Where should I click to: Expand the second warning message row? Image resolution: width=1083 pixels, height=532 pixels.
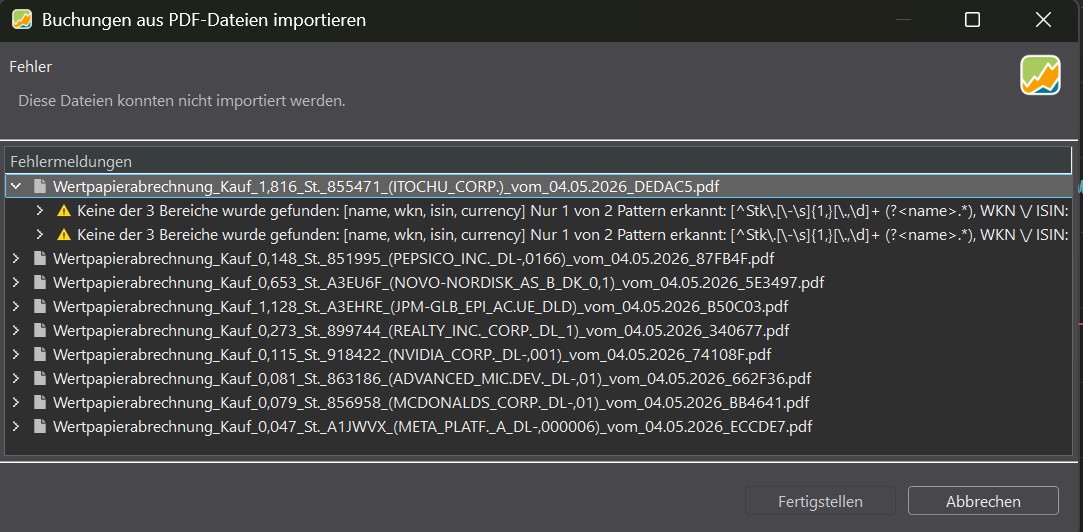pos(40,235)
